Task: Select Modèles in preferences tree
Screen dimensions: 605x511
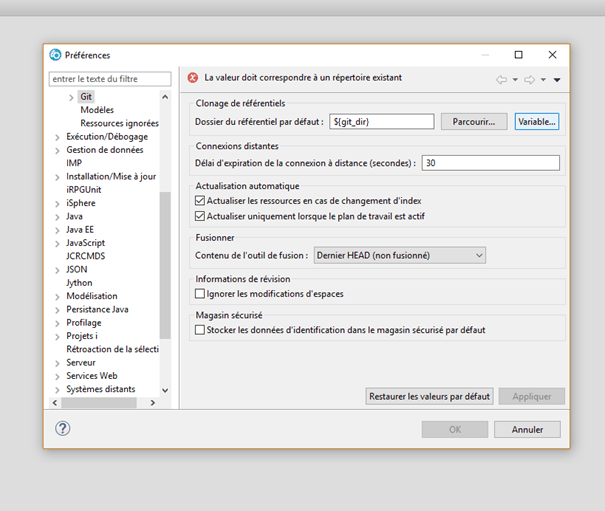Action: [x=97, y=110]
